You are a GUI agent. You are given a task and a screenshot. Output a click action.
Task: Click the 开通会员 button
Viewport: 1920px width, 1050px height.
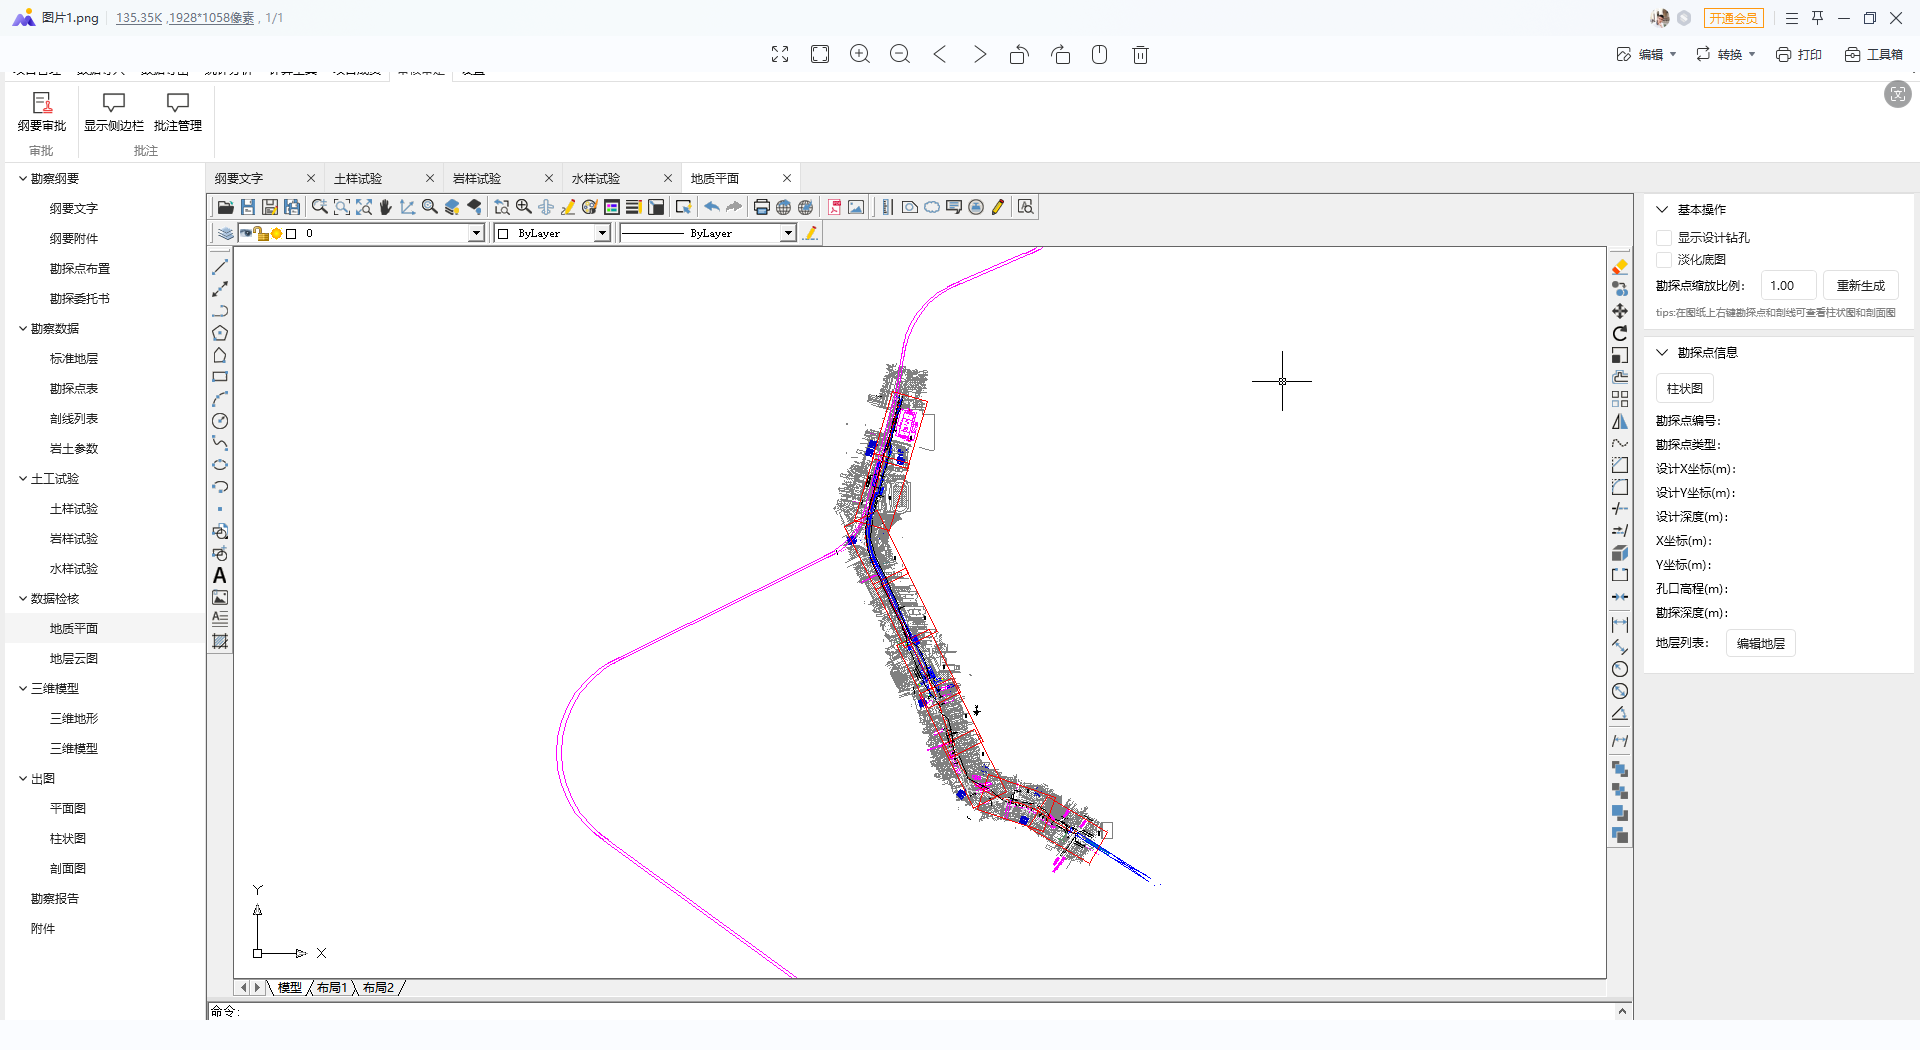pos(1733,18)
